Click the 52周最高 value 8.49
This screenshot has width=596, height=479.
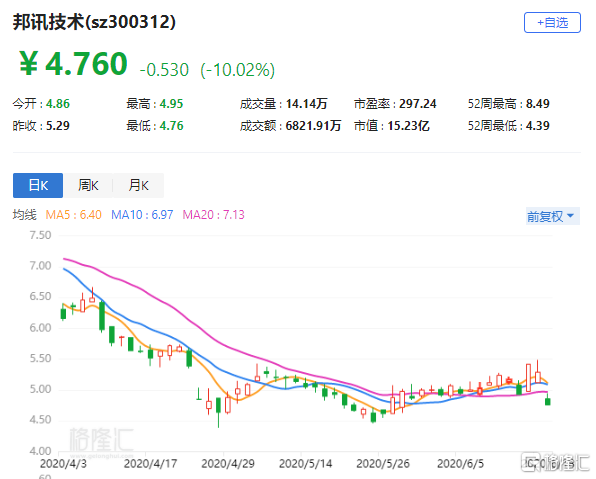coord(537,104)
